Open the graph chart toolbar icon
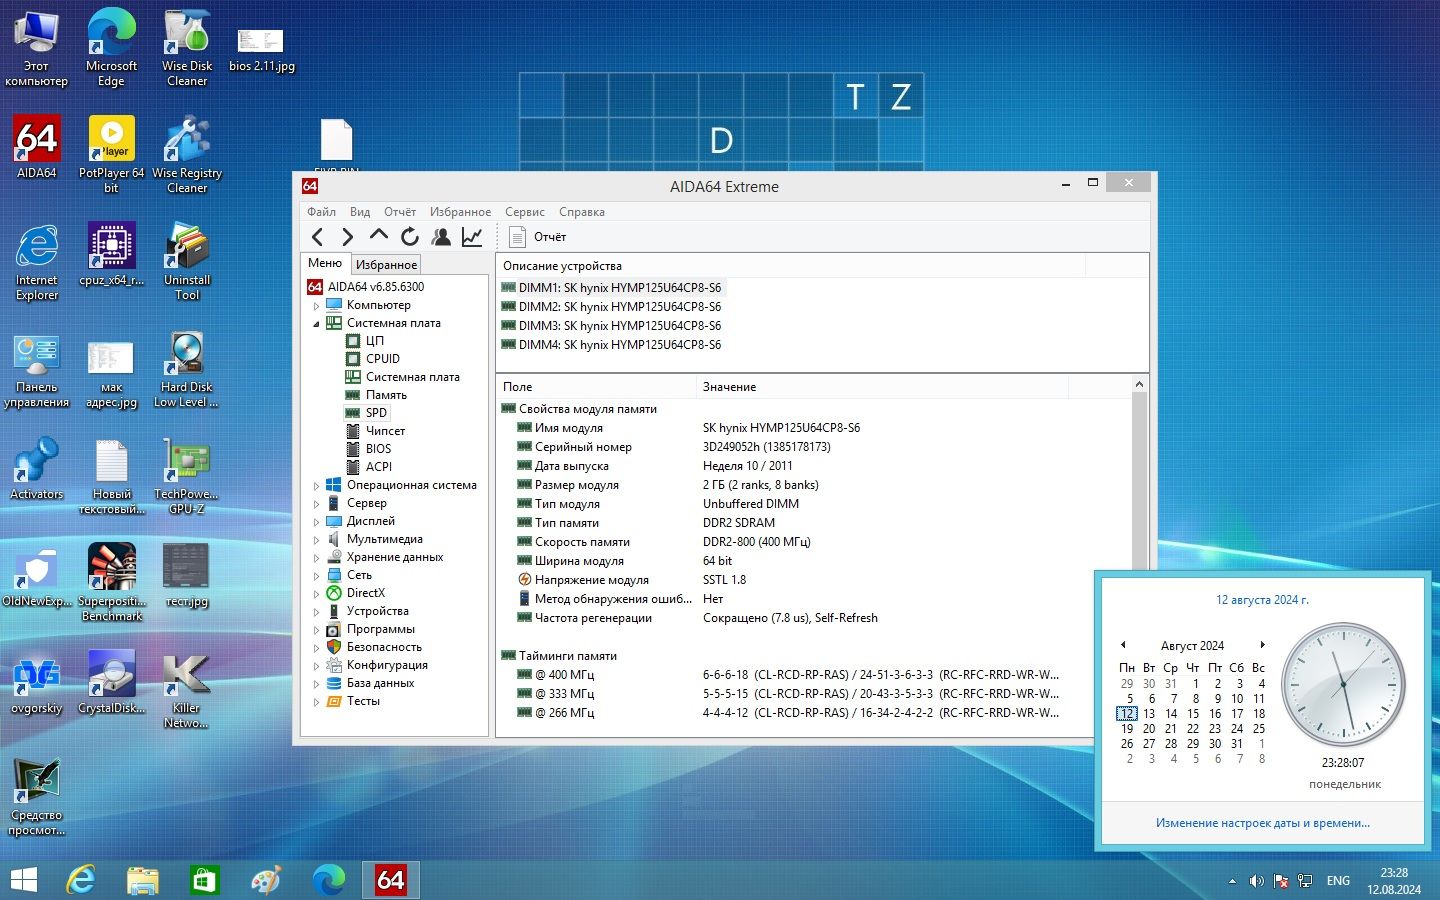The width and height of the screenshot is (1440, 900). click(472, 237)
